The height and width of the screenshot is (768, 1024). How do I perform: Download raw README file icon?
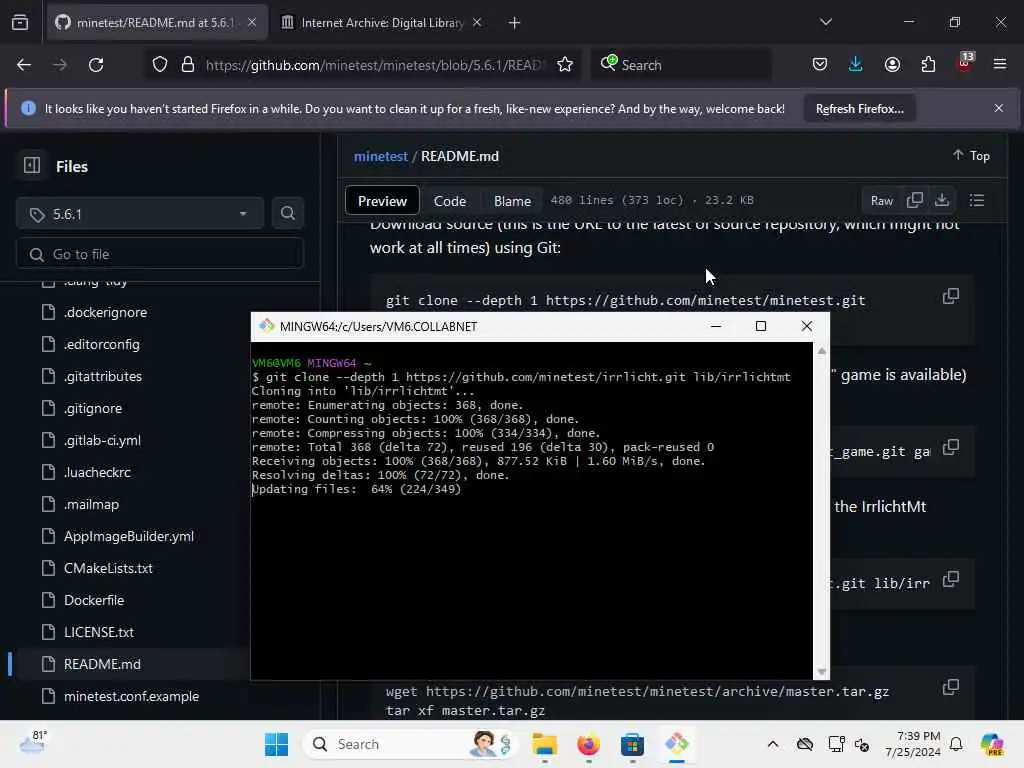coord(942,200)
